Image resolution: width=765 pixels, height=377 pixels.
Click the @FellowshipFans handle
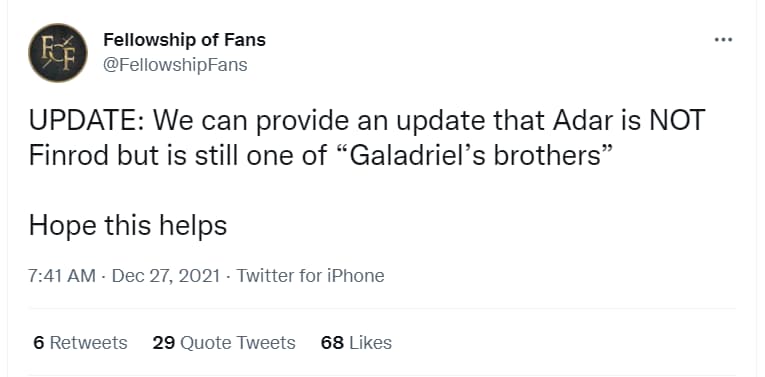pyautogui.click(x=175, y=65)
